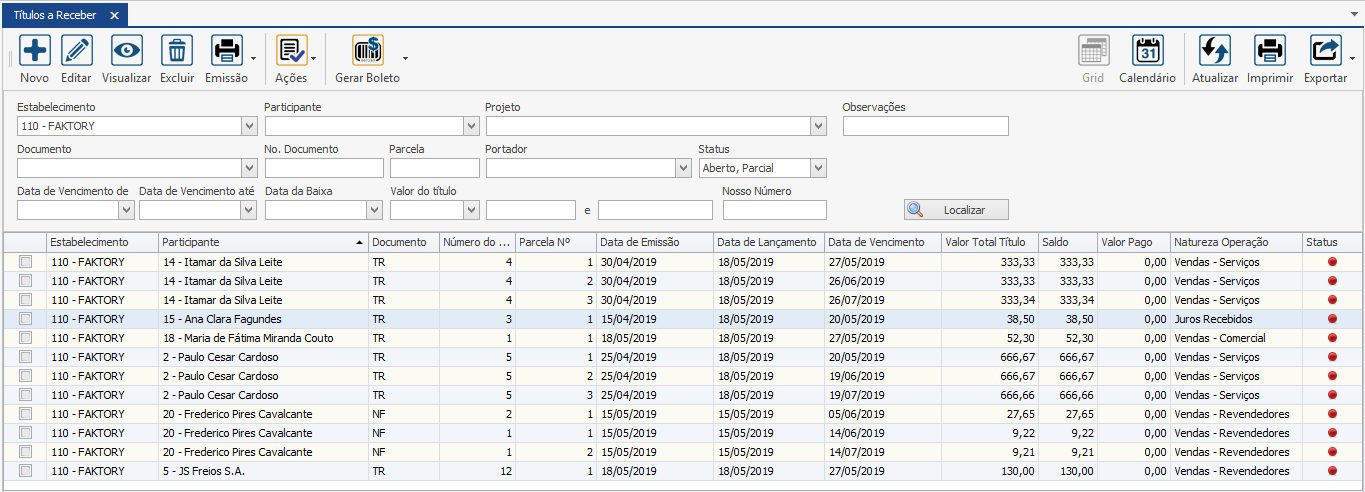Viewport: 1365px width, 492px height.
Task: Click the Editar pencil icon
Action: [x=76, y=51]
